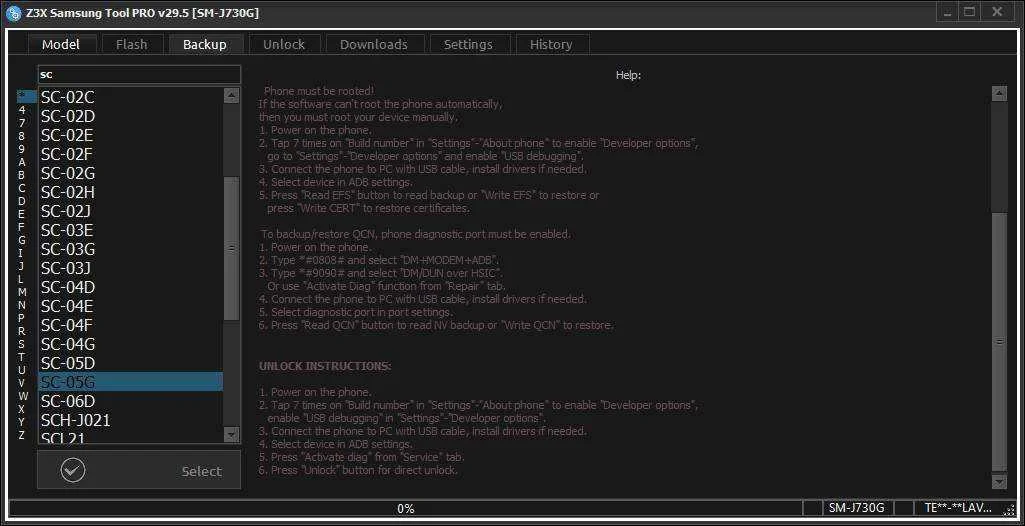
Task: Filter models by index letter A
Action: click(x=22, y=162)
